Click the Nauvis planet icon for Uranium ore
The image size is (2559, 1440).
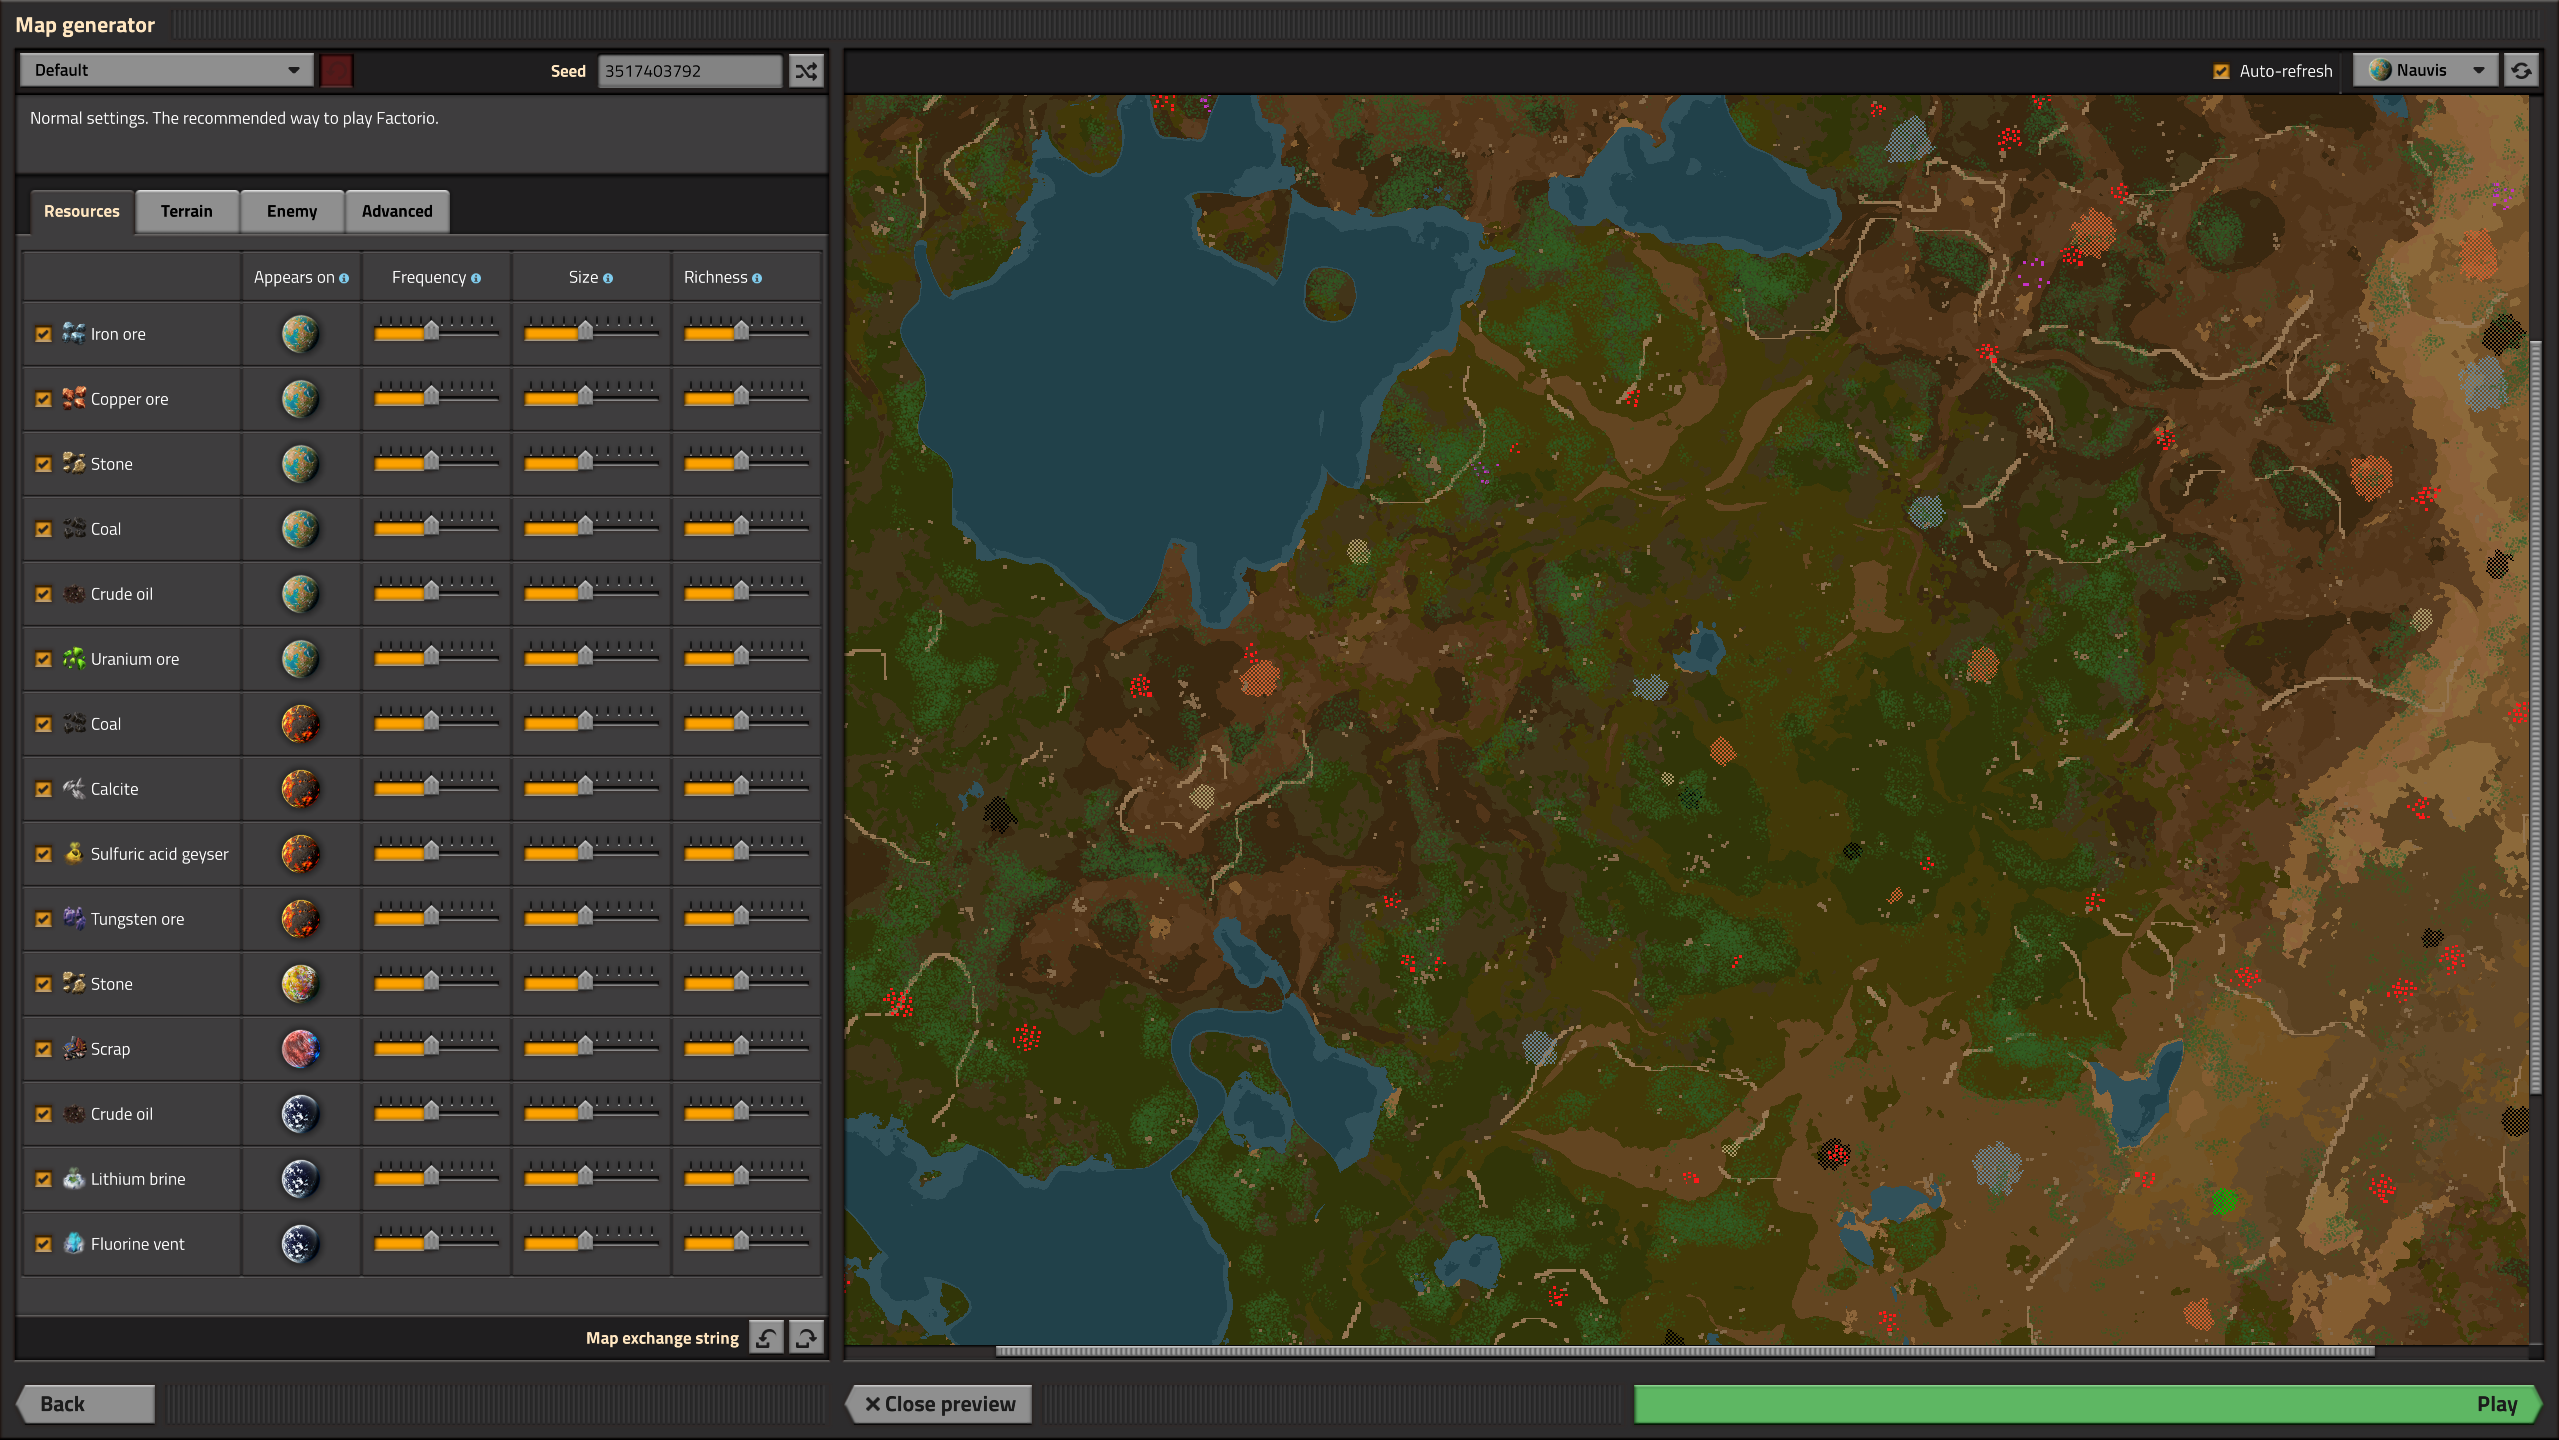click(x=300, y=659)
